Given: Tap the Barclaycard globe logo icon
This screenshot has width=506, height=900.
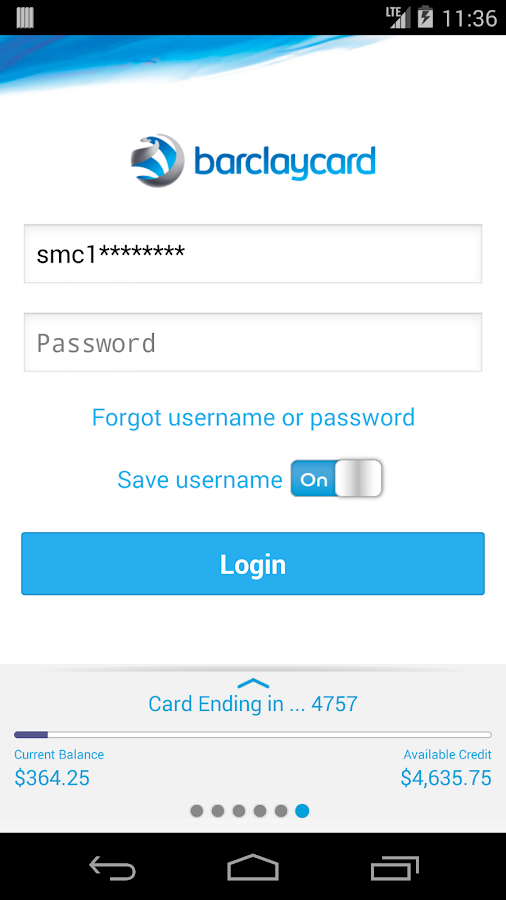Looking at the screenshot, I should 158,160.
